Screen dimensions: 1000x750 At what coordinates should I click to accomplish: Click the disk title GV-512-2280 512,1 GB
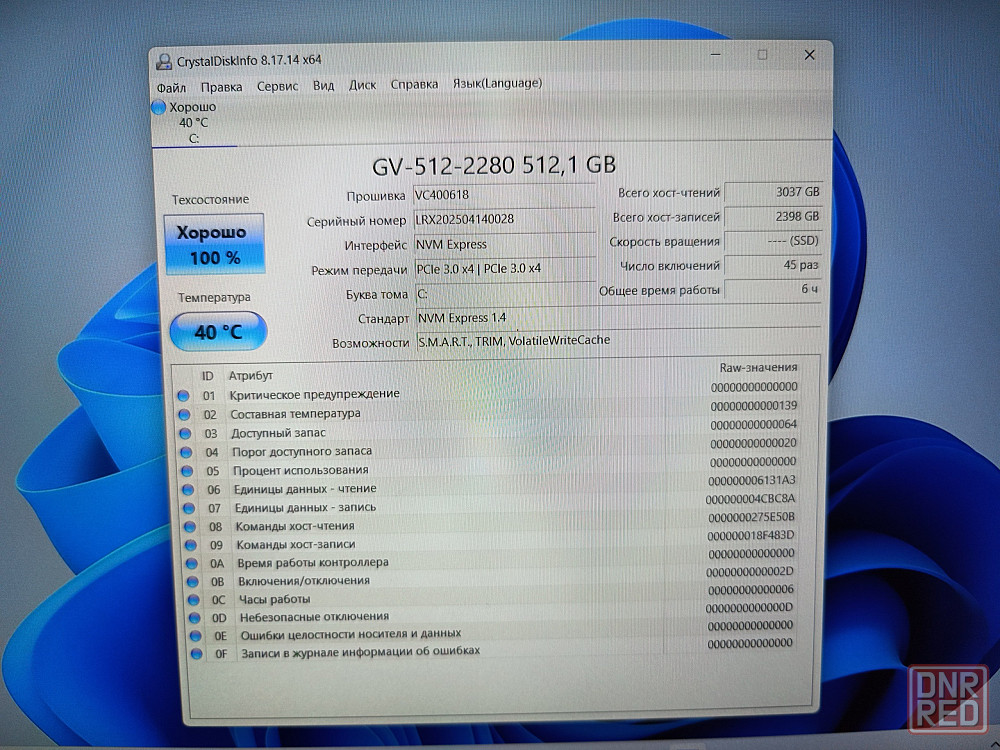(x=494, y=166)
